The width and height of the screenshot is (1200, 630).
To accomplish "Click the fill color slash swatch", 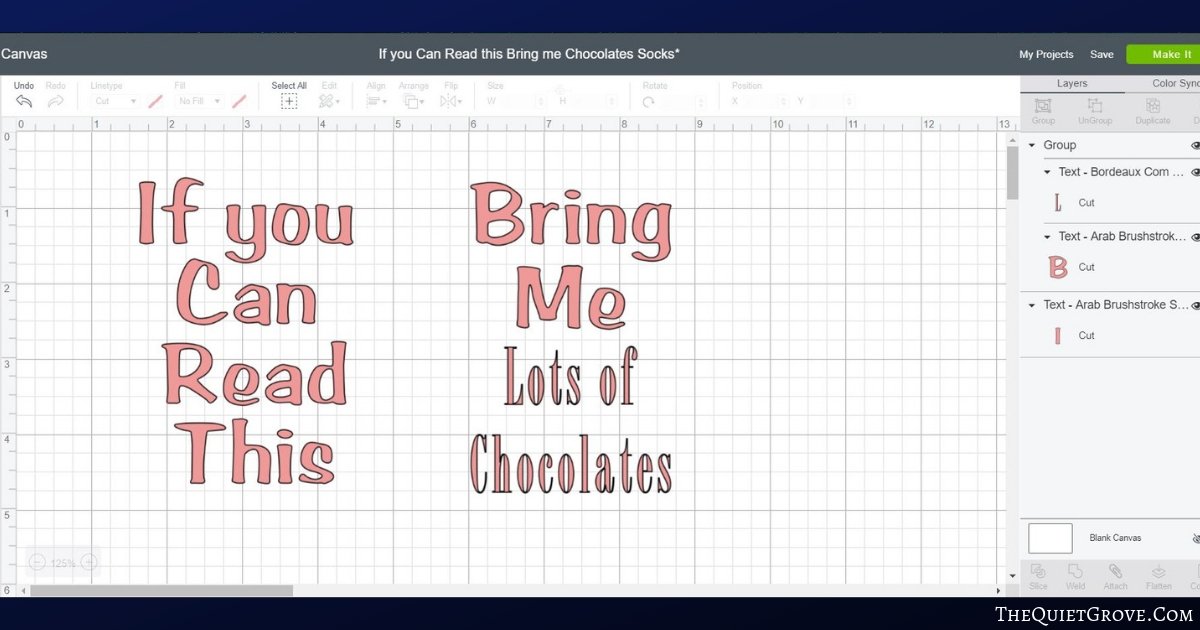I will (x=239, y=101).
